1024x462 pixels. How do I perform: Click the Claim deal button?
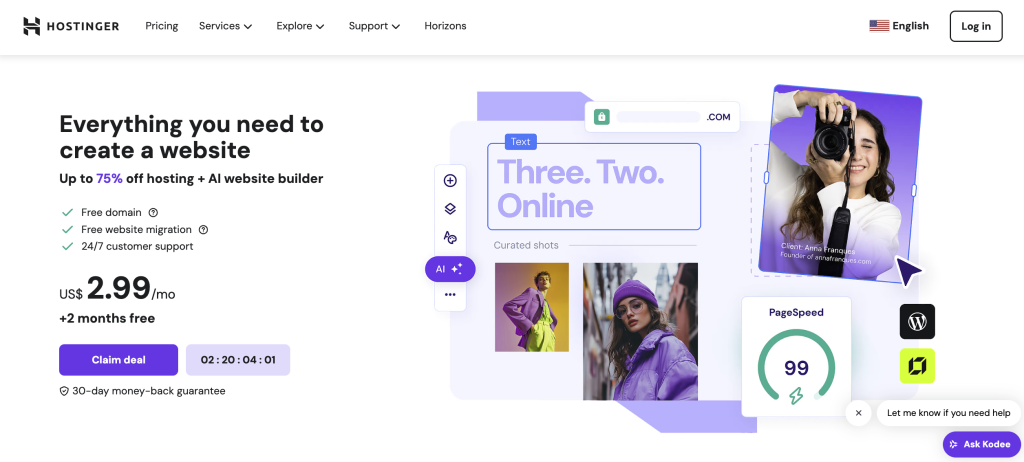coord(118,360)
